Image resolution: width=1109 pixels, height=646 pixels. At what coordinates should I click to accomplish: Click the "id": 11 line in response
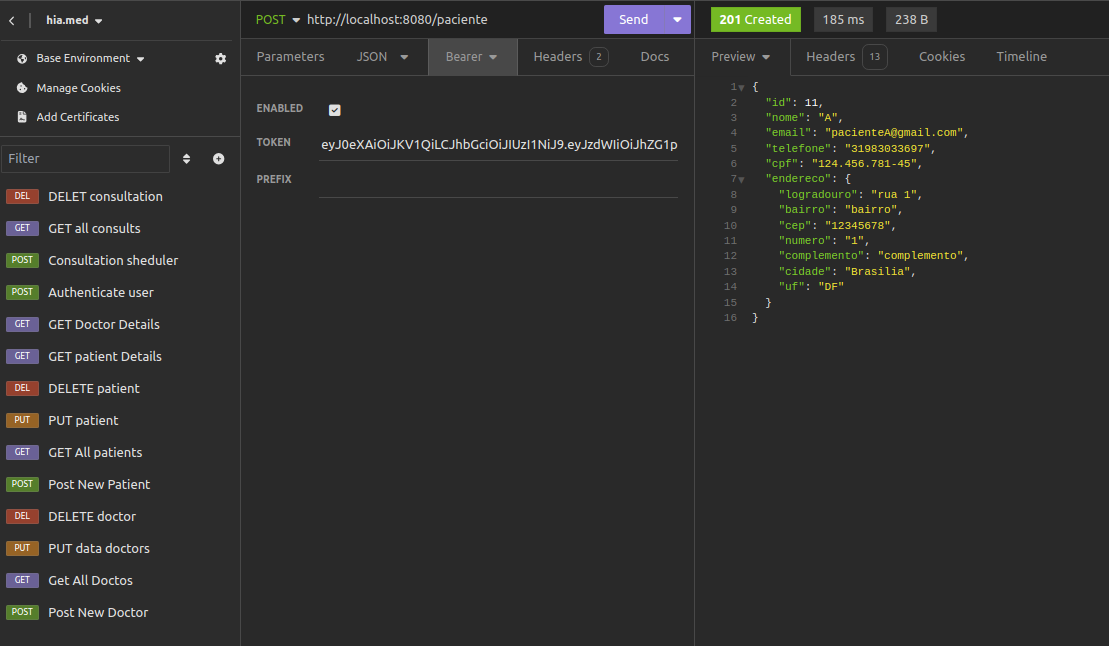(x=794, y=103)
